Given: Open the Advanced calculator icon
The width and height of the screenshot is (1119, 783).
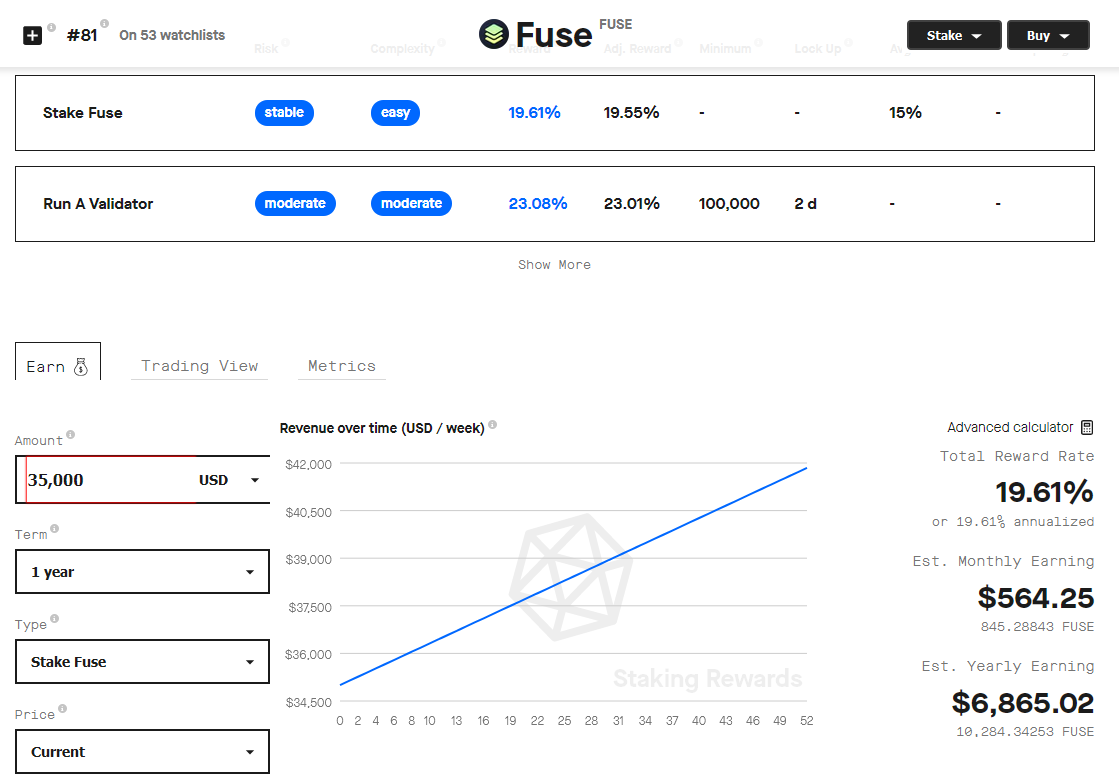Looking at the screenshot, I should tap(1087, 428).
